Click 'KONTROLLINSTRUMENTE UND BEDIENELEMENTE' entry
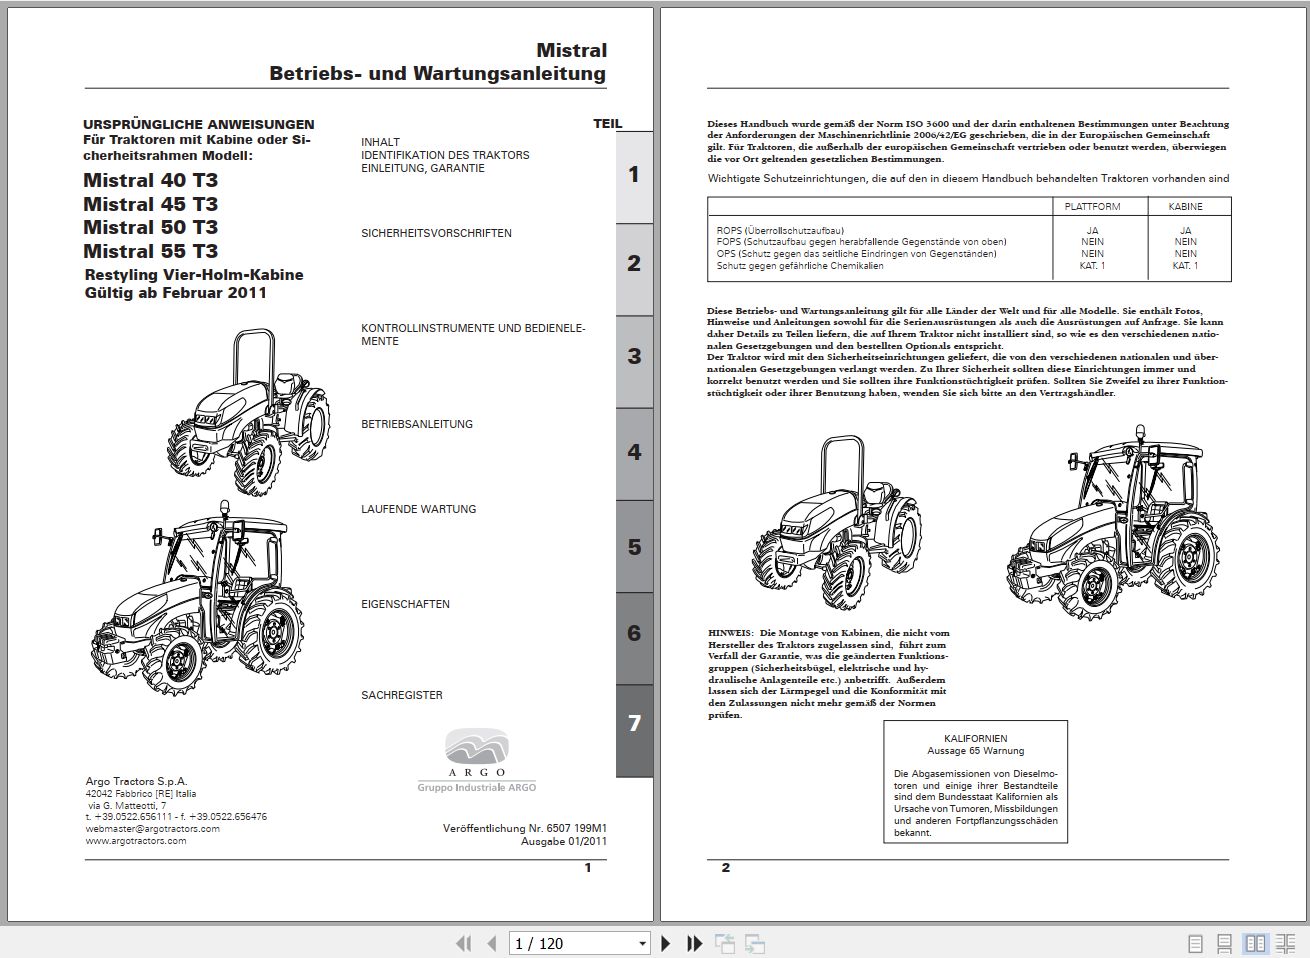 (x=473, y=334)
